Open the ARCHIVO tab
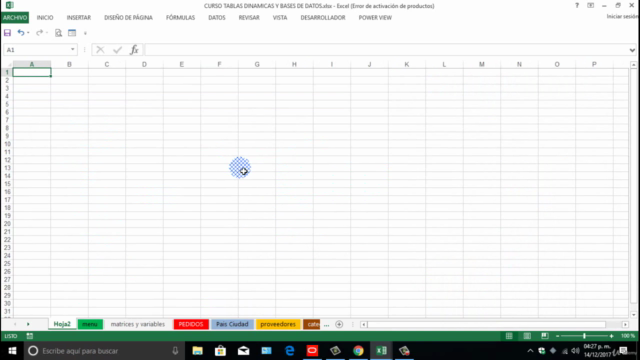 15,18
